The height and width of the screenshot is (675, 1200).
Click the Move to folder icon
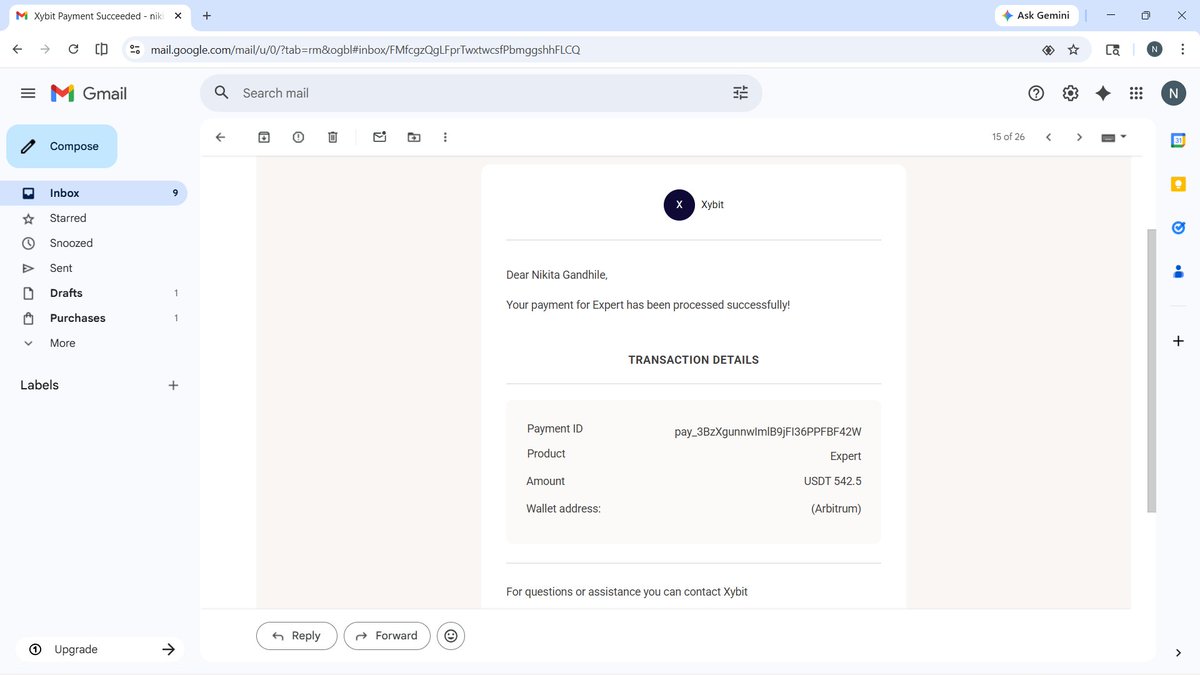coord(414,137)
